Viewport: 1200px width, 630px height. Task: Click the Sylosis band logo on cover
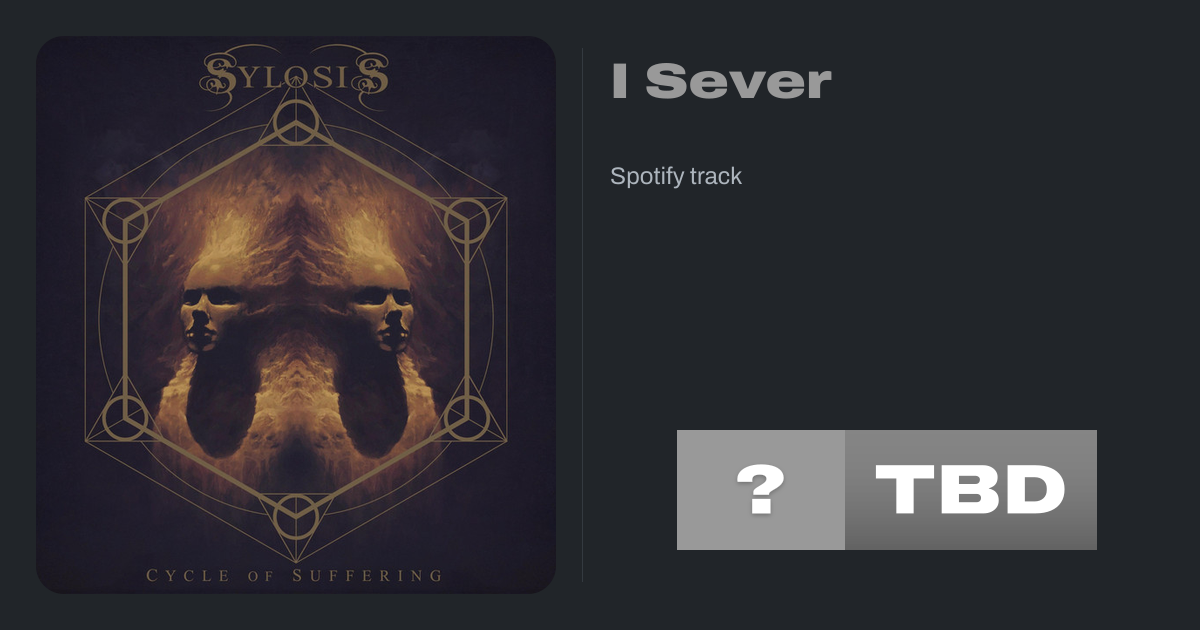296,74
